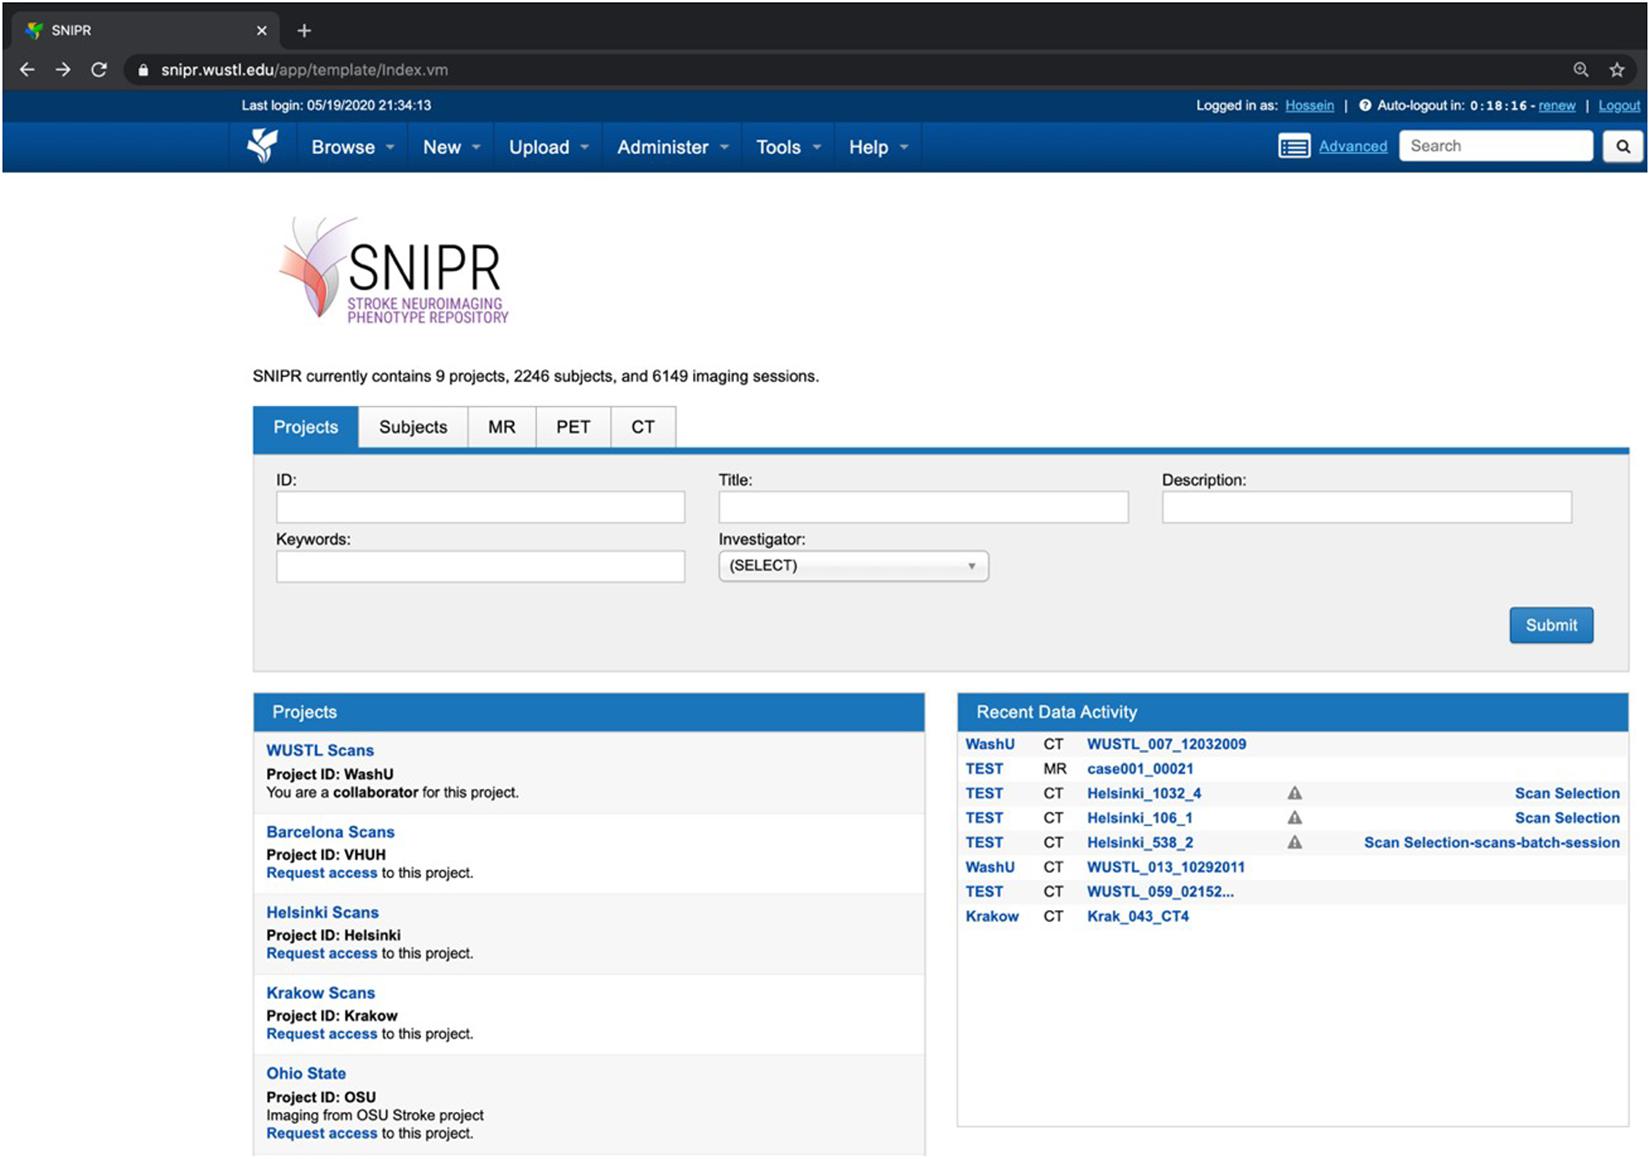
Task: Open the Krakow Scans project
Action: (320, 993)
